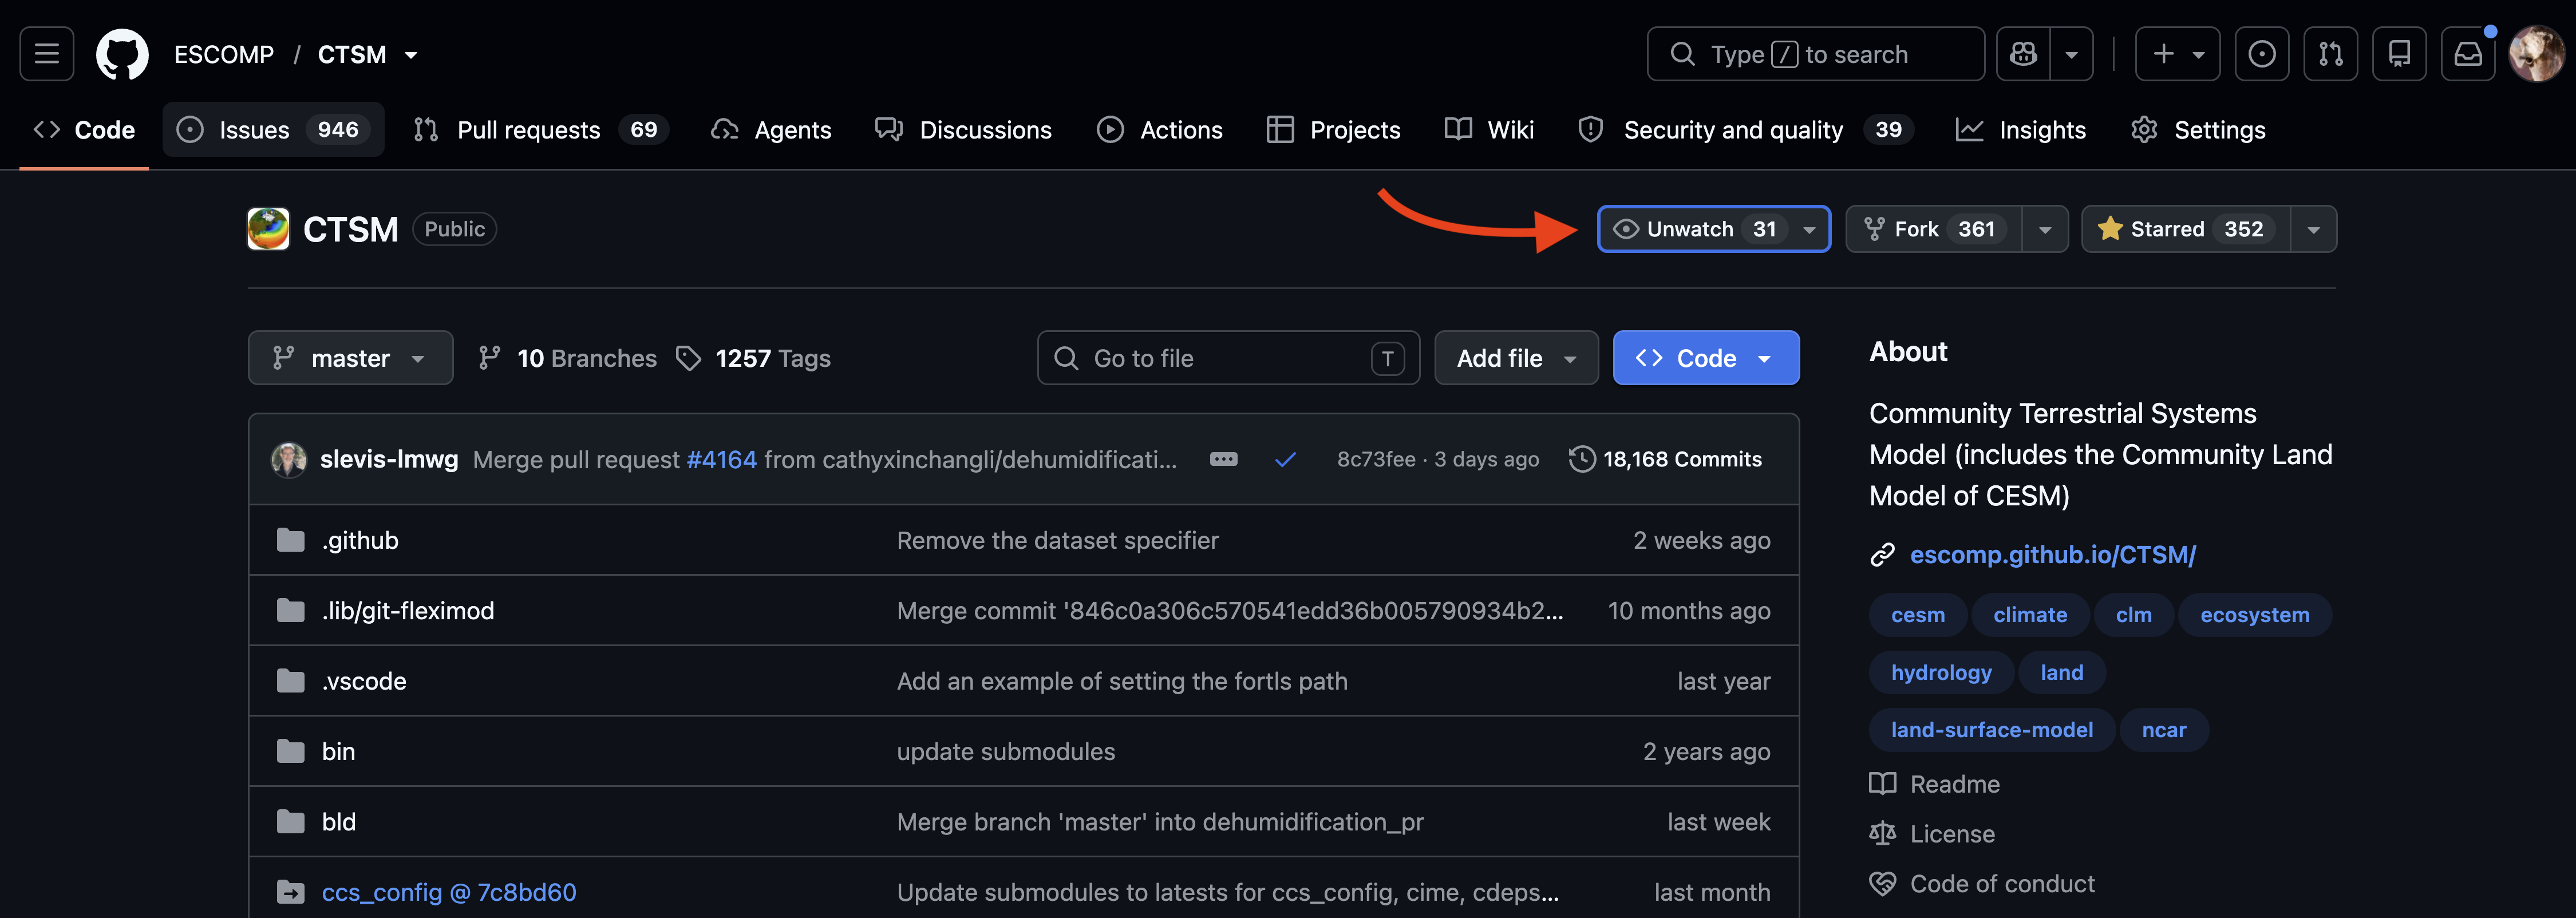The height and width of the screenshot is (918, 2576).
Task: Open Copilot chat icon in header
Action: (x=2023, y=54)
